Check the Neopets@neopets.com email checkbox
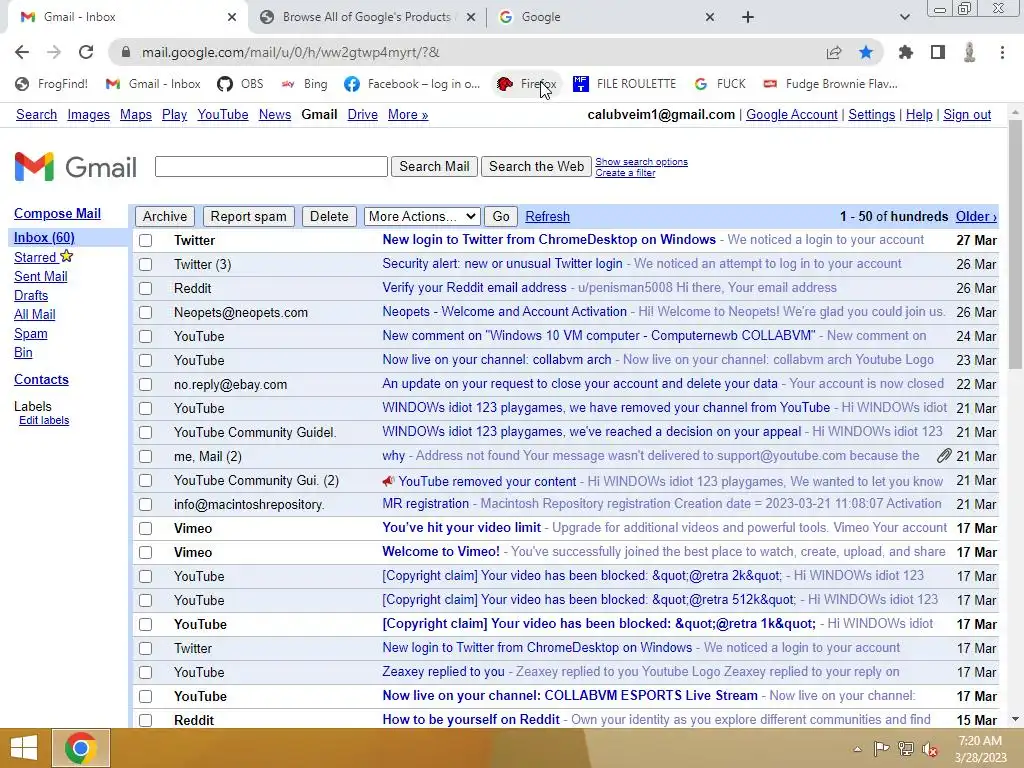This screenshot has width=1024, height=768. click(x=146, y=312)
